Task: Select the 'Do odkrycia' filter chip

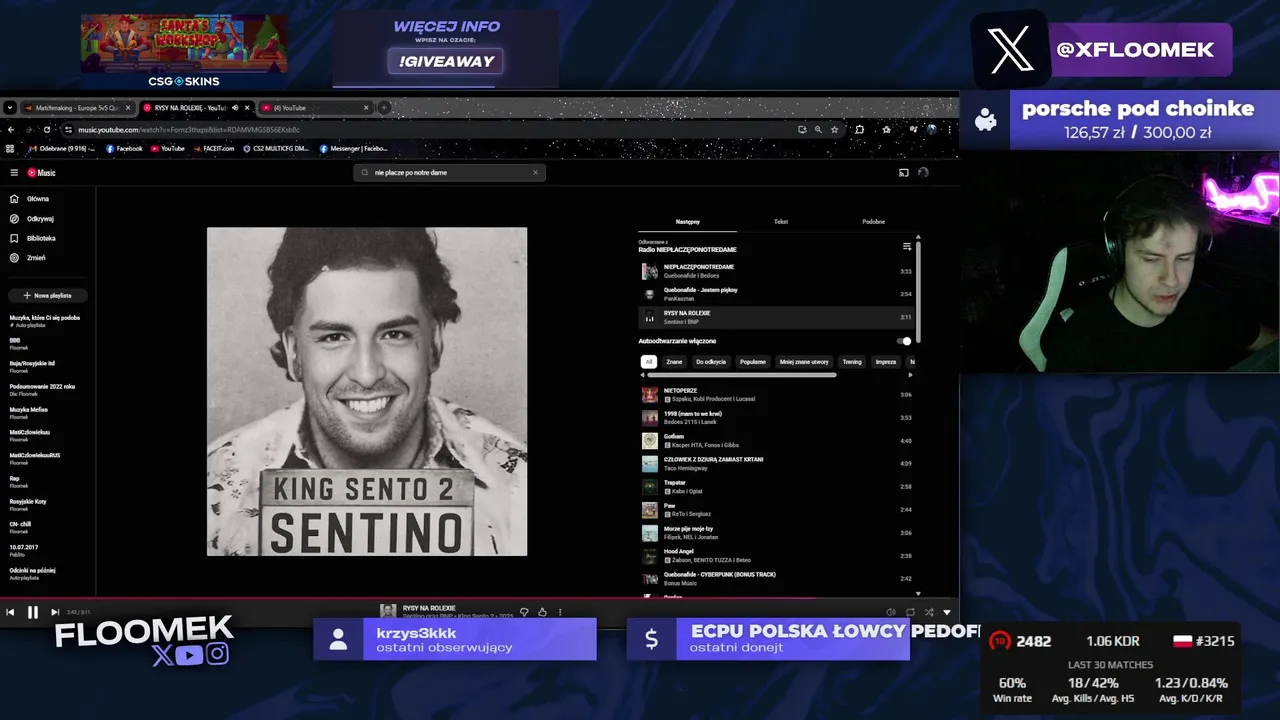Action: [x=711, y=362]
